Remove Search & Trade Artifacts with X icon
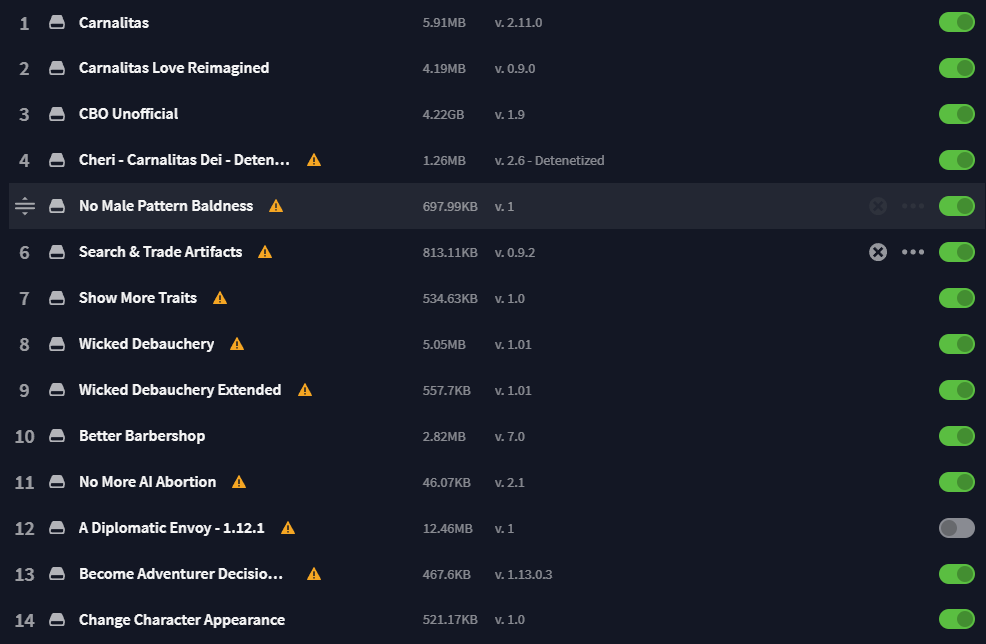Viewport: 986px width, 644px height. point(878,252)
